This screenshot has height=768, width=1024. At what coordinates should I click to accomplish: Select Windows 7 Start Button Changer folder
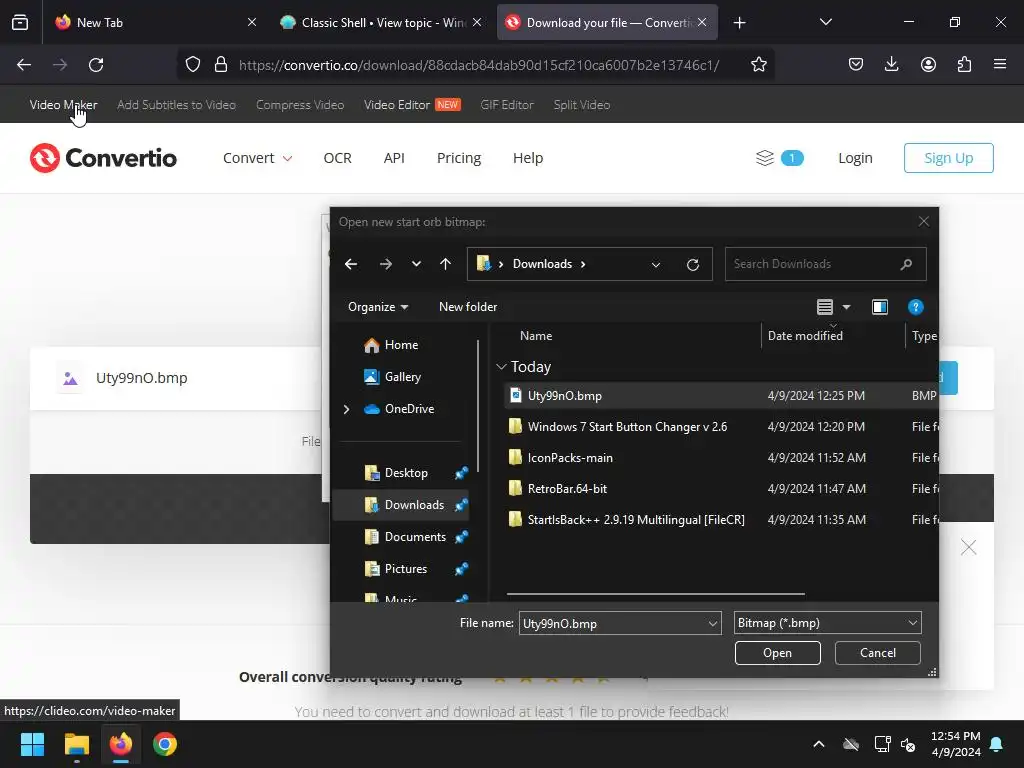pyautogui.click(x=721, y=427)
